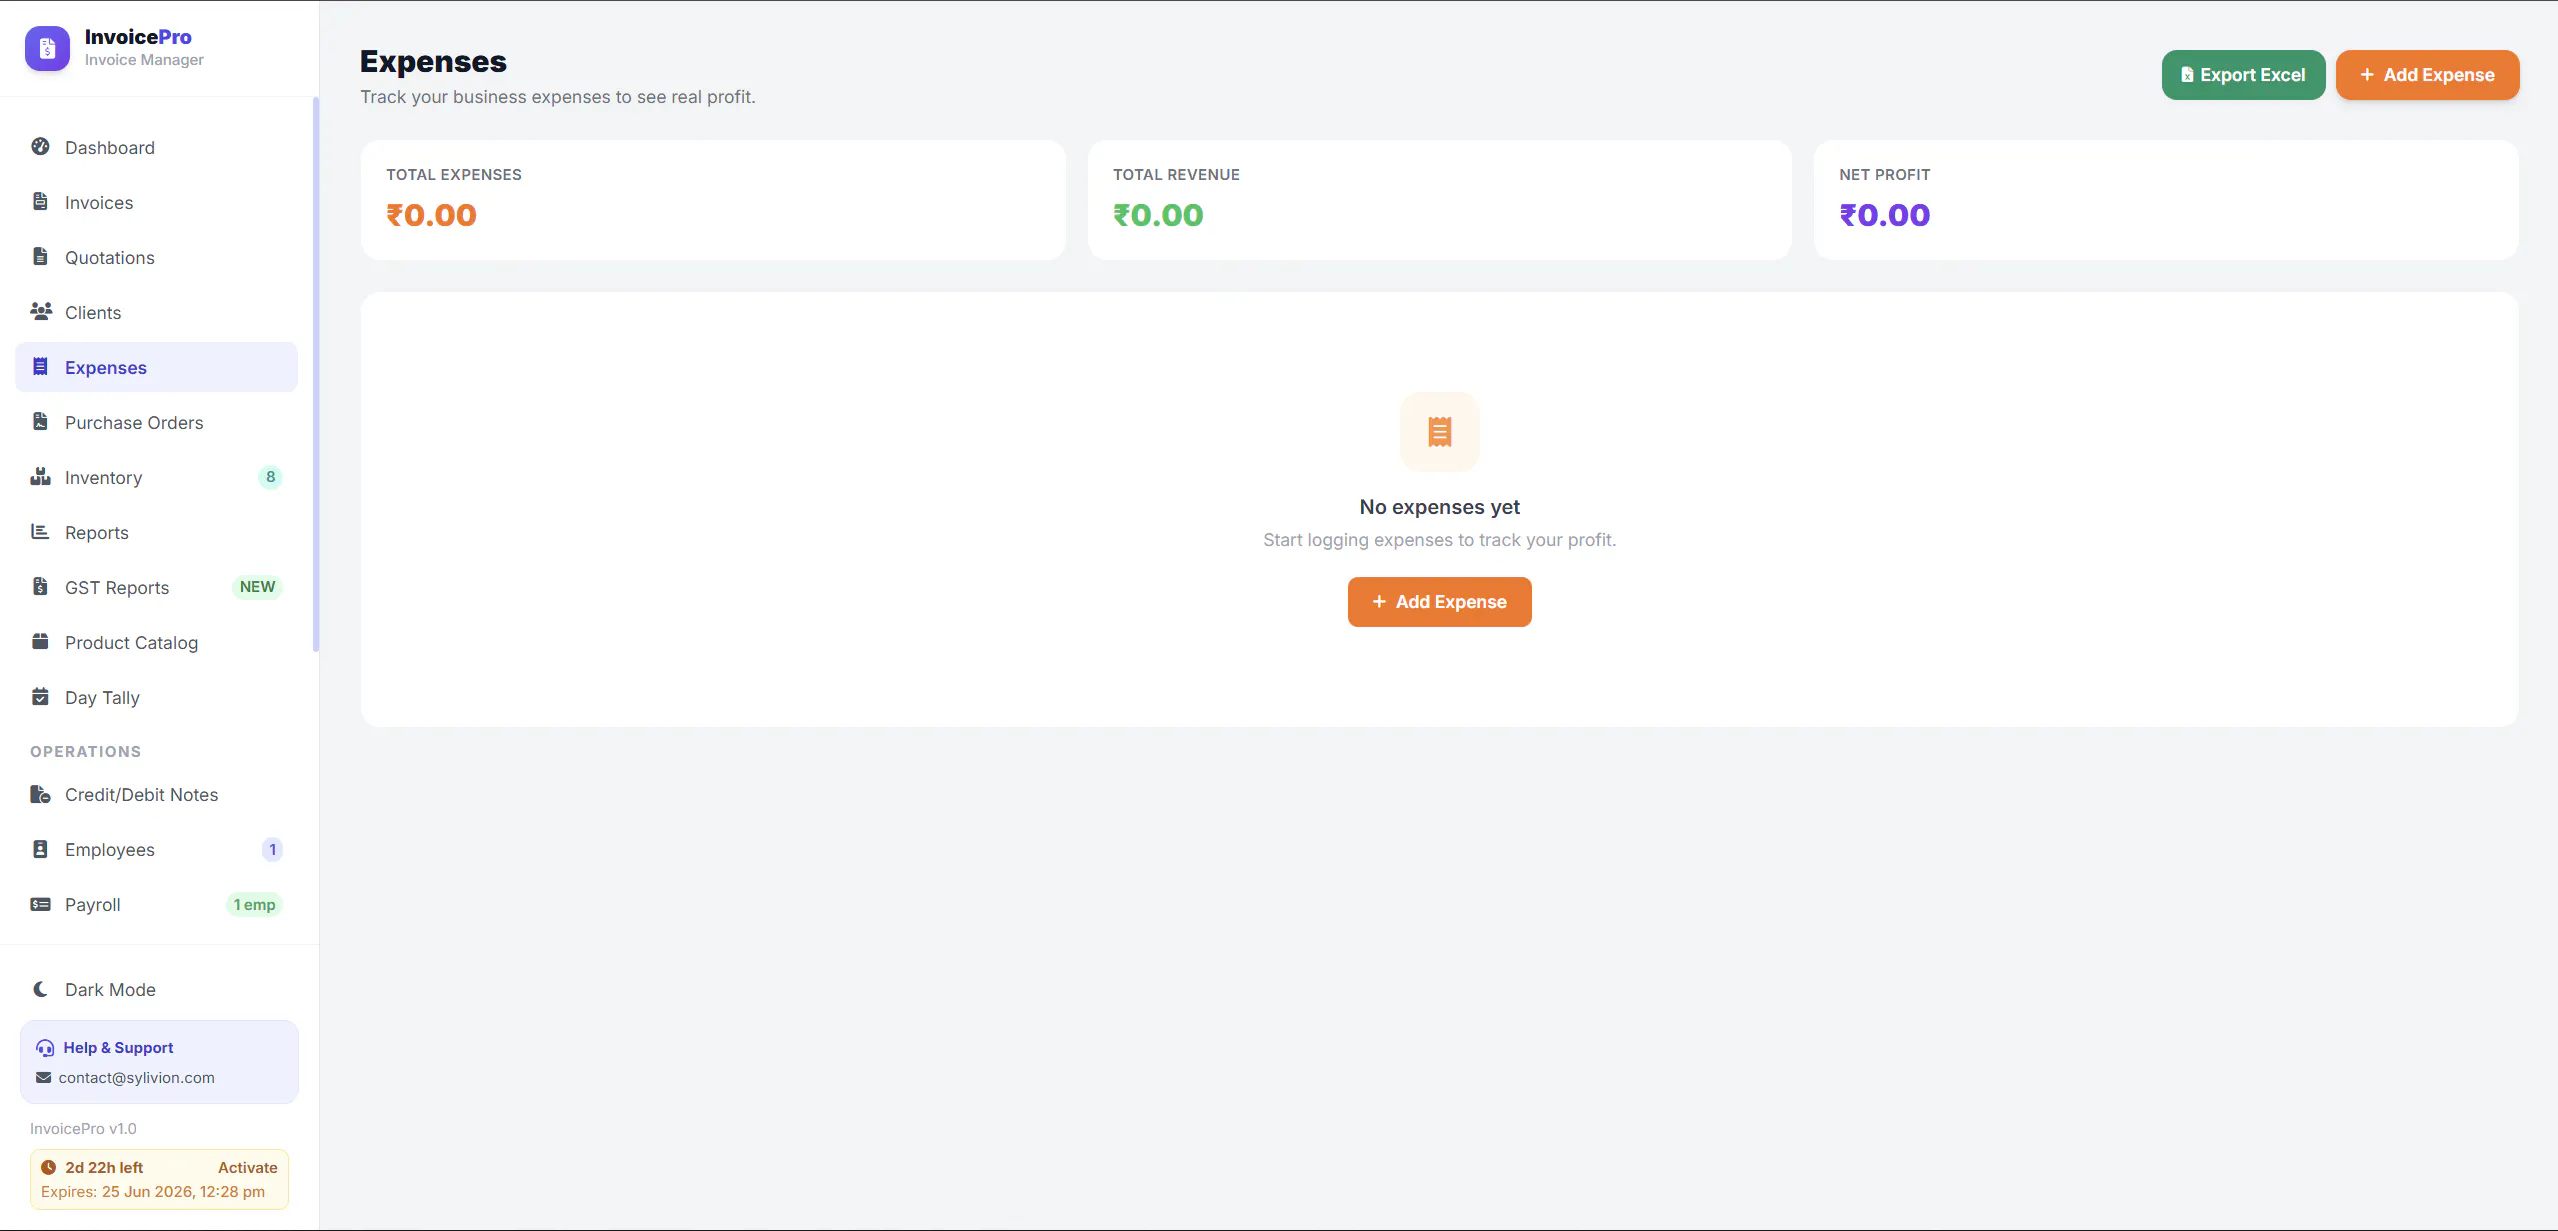Open Product Catalog page
2558x1231 pixels.
[156, 642]
